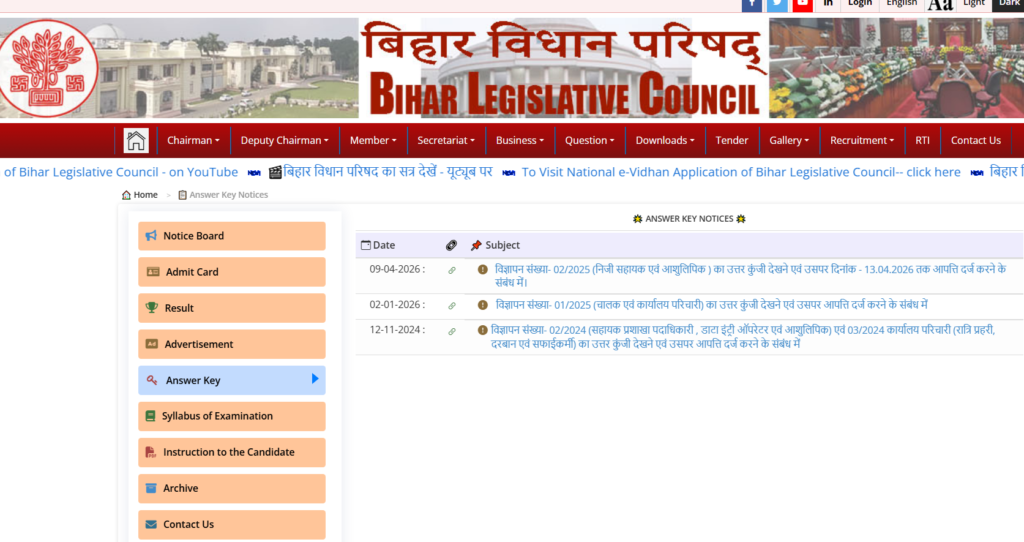Open the 01/2025 answer key notice link
This screenshot has width=1024, height=542.
pos(711,305)
